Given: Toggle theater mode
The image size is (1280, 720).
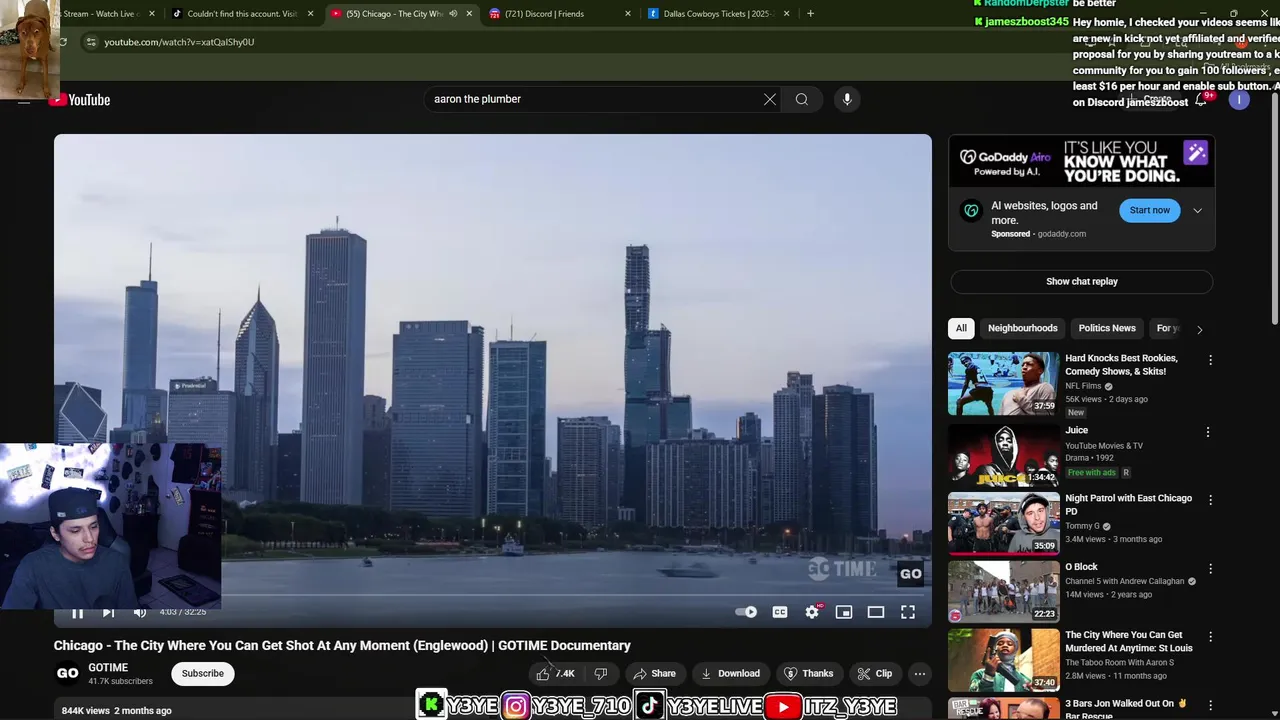Looking at the screenshot, I should [x=876, y=612].
